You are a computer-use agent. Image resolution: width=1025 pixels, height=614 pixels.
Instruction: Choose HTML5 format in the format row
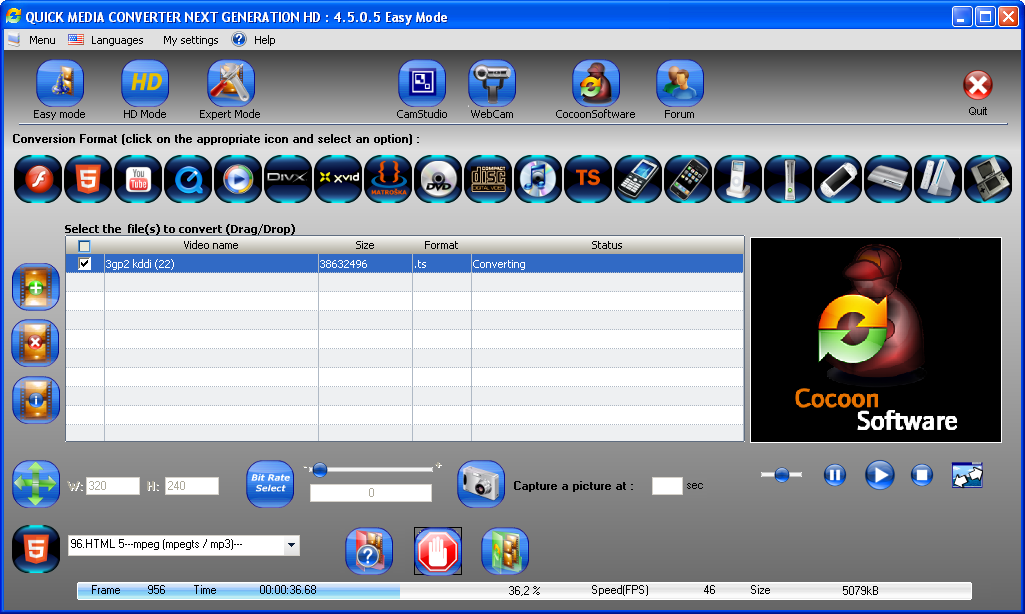point(88,179)
